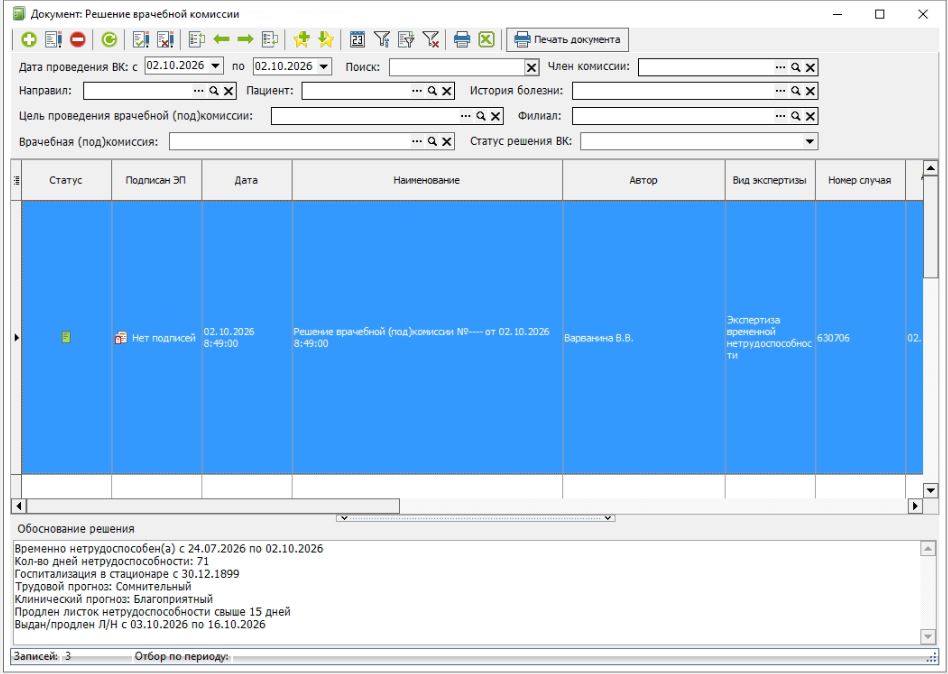
Task: Clear the Врачебная (под)комиссия field with X
Action: pos(447,141)
